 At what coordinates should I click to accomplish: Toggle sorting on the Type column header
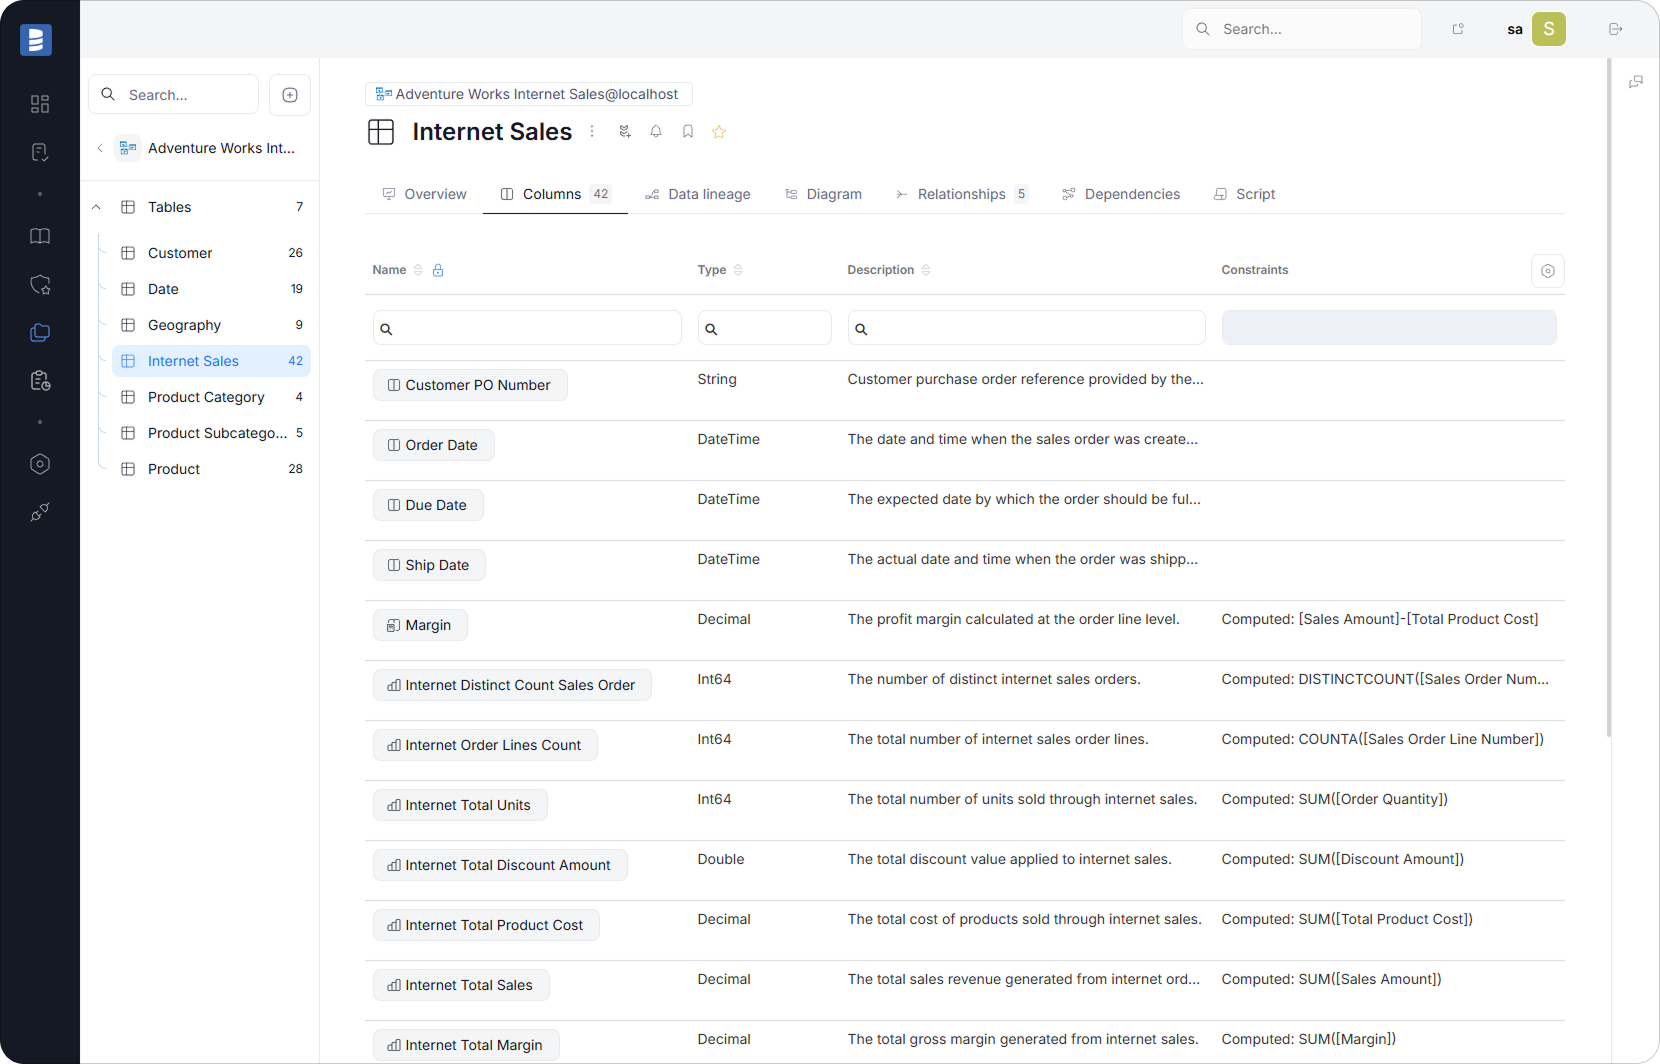click(x=739, y=270)
